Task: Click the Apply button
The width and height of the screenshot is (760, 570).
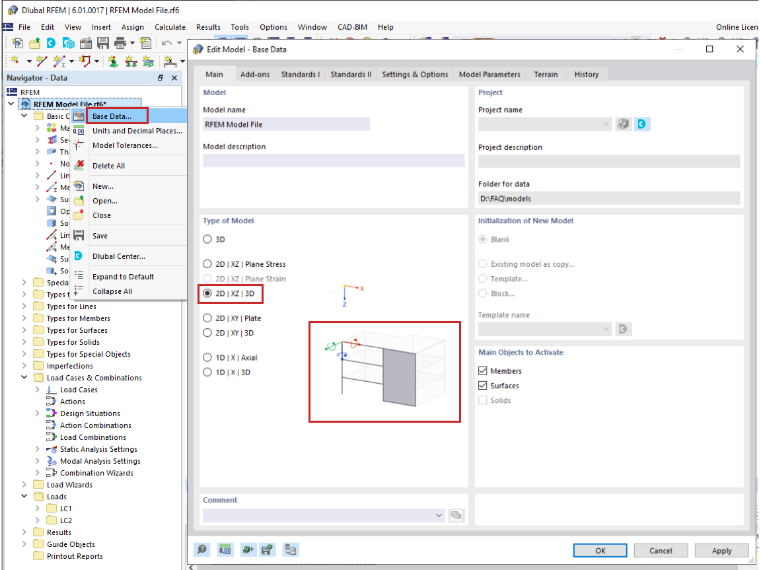Action: [x=722, y=550]
